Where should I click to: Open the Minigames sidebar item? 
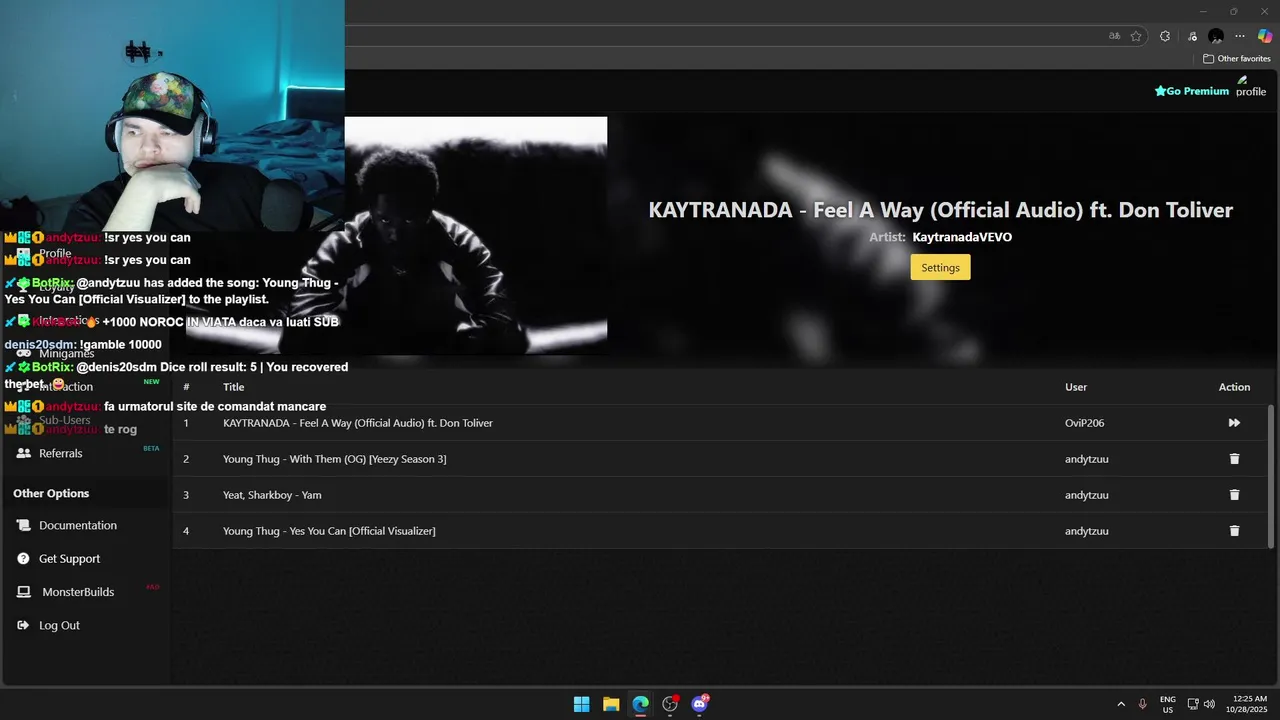click(x=66, y=353)
